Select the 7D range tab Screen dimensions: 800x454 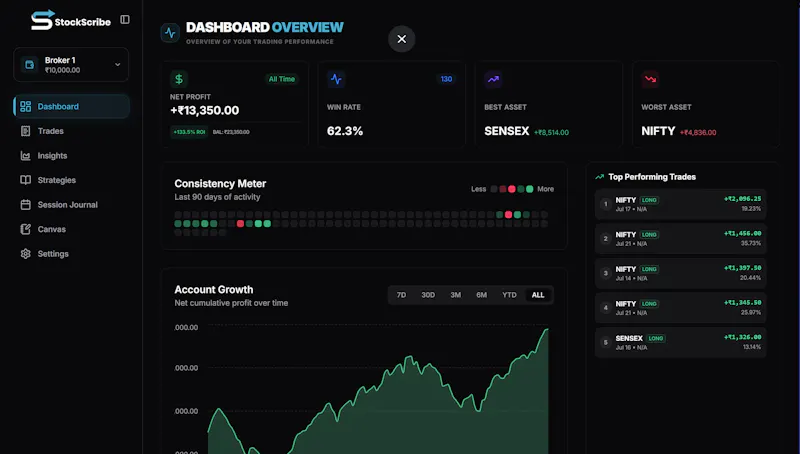pos(402,295)
